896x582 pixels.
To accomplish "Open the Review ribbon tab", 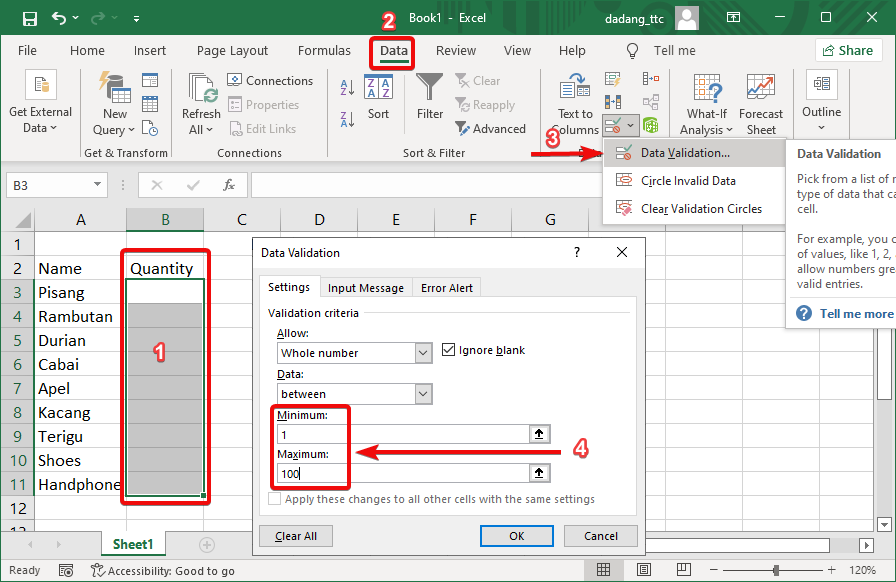I will click(455, 50).
